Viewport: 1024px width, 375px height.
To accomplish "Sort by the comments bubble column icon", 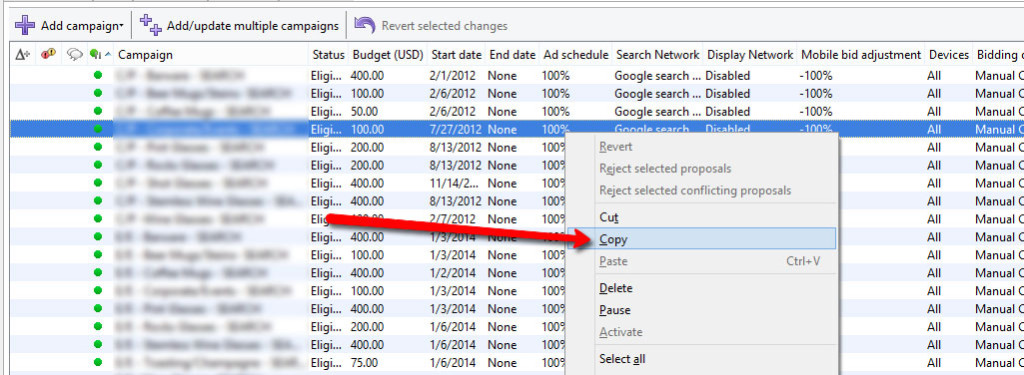I will tap(74, 55).
